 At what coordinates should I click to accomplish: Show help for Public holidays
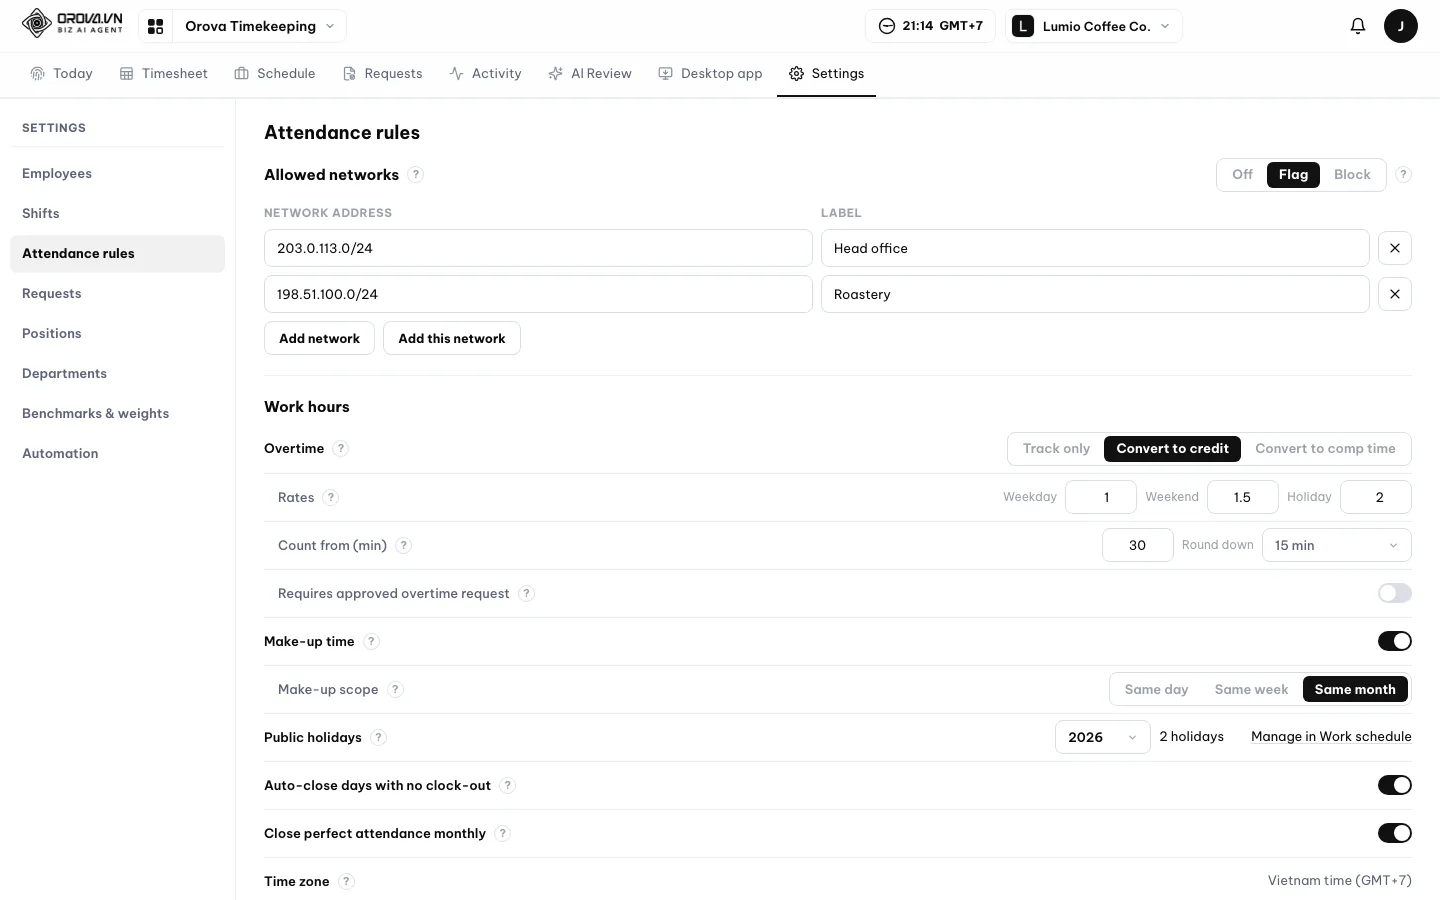pyautogui.click(x=378, y=737)
